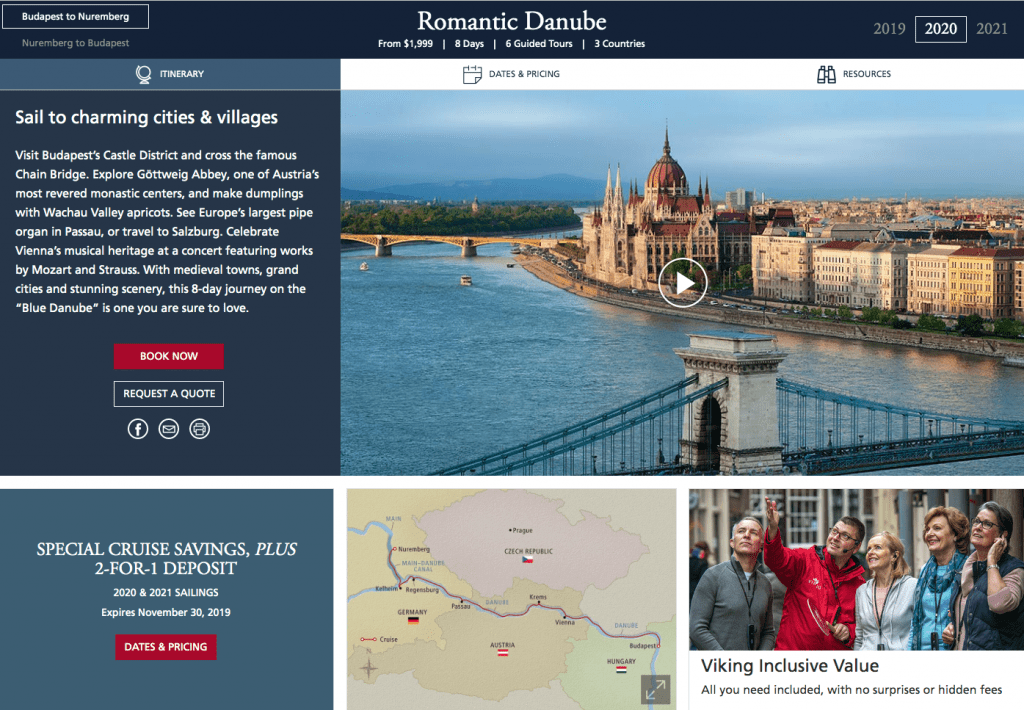Play the Budapest video
The image size is (1024, 710).
(x=682, y=283)
